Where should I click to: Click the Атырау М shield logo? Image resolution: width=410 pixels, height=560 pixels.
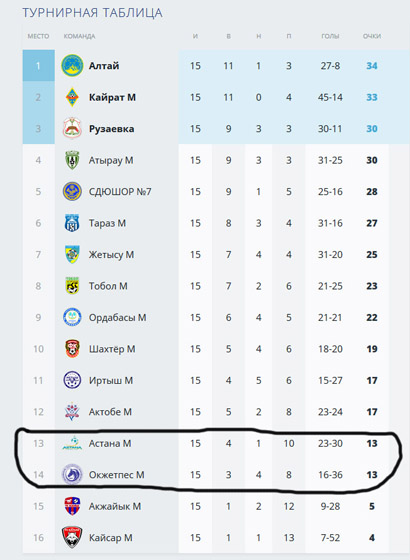coord(72,160)
